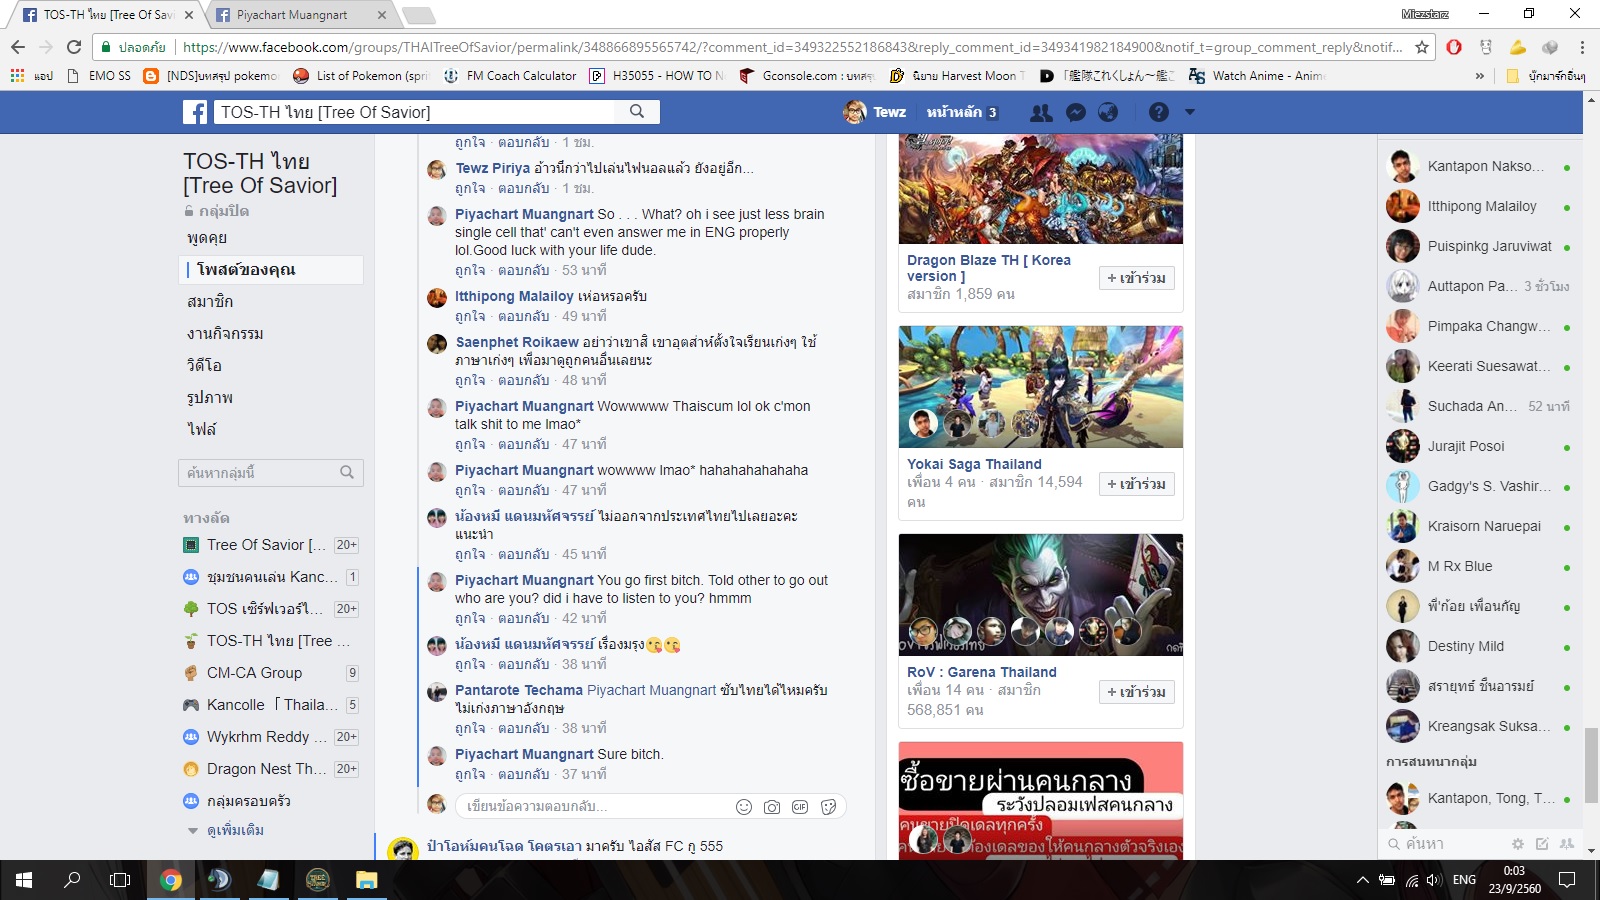Open chat with Destiny Mild
The width and height of the screenshot is (1600, 900).
pos(1479,646)
